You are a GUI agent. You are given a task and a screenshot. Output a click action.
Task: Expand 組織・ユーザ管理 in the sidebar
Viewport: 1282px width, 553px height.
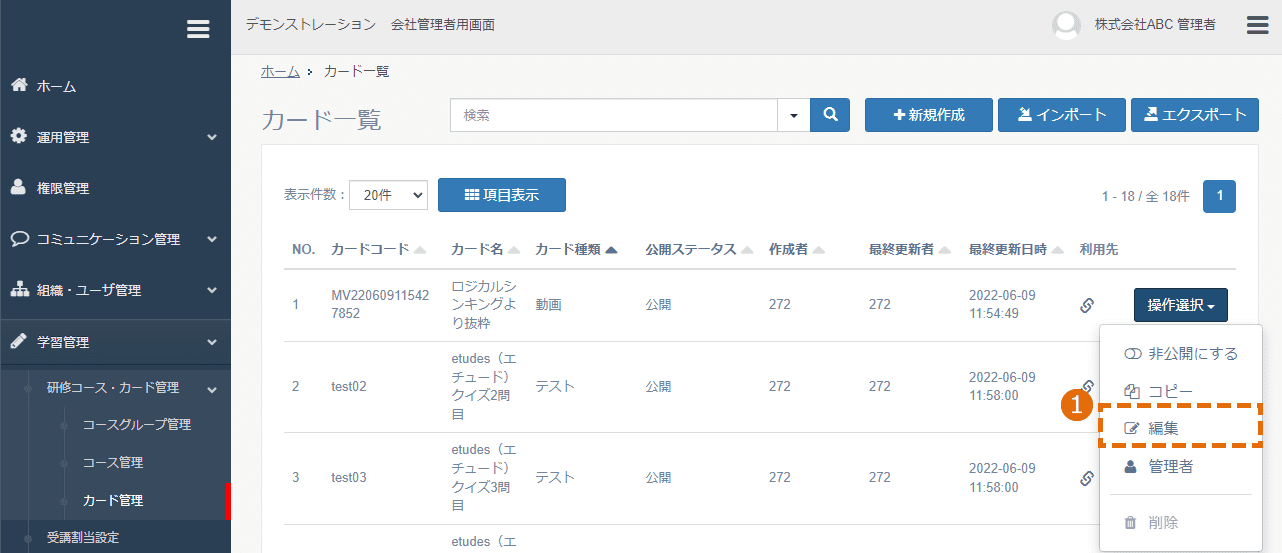(x=115, y=290)
